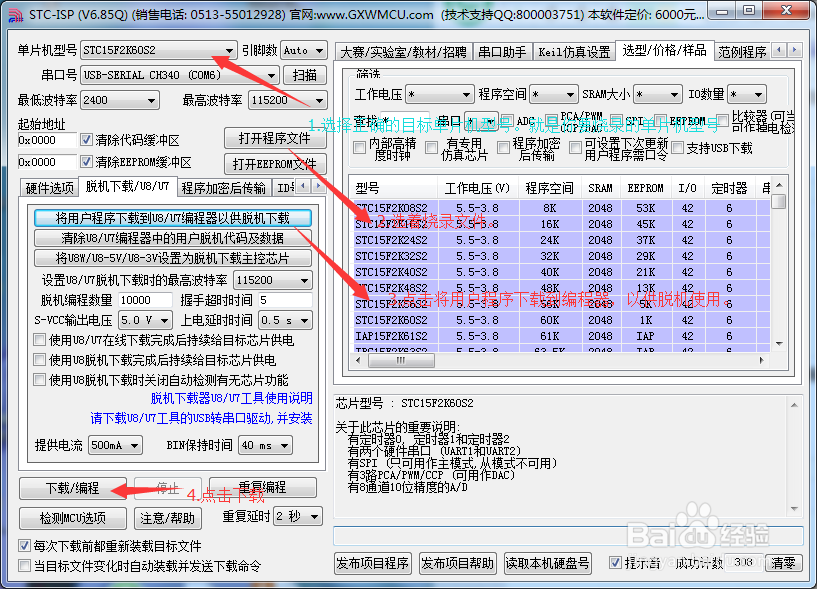Click 打开程序文件 button
This screenshot has height=589, width=817.
[x=275, y=138]
